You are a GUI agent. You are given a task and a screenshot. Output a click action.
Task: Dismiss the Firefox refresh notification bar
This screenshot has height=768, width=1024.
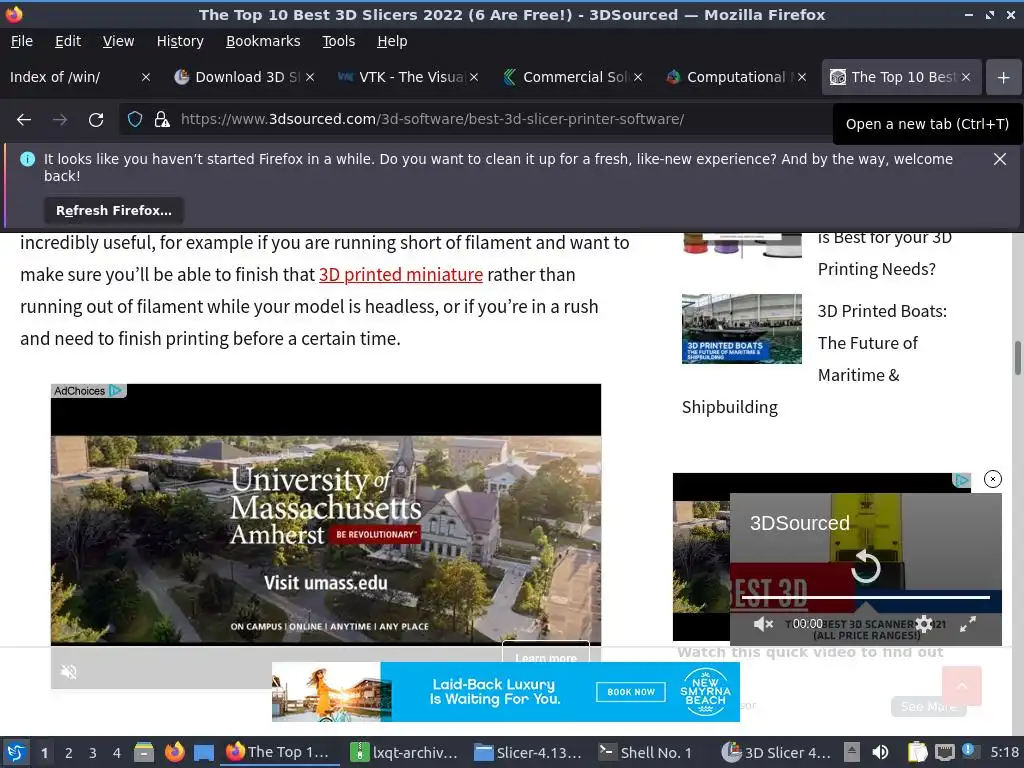coord(999,159)
